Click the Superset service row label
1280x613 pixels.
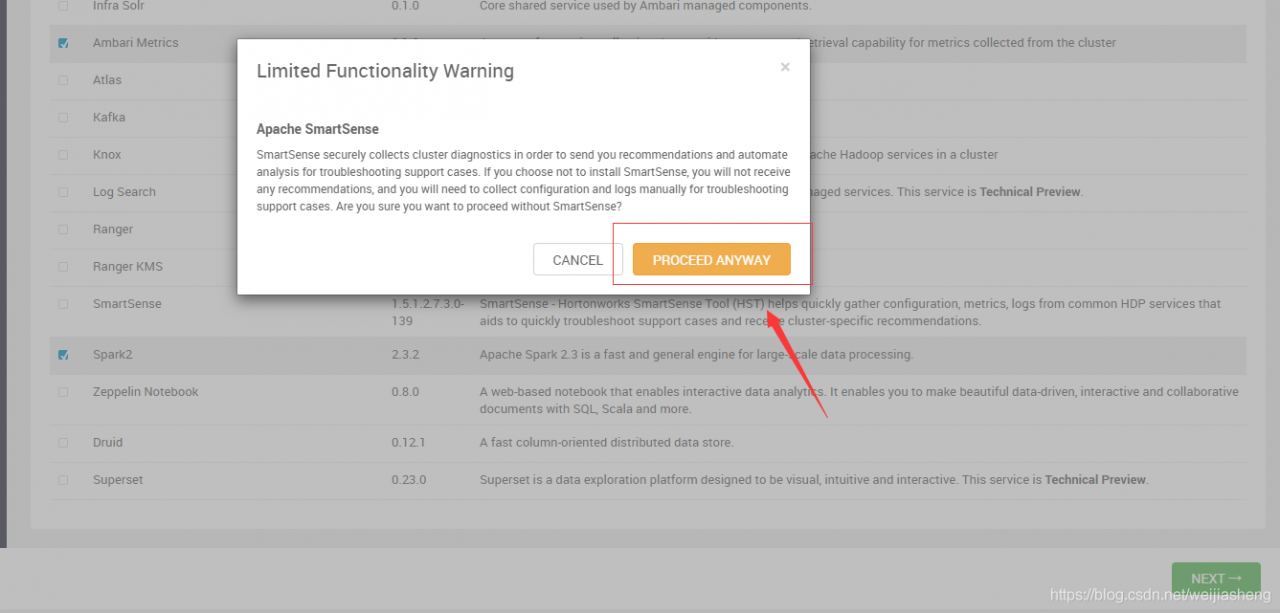click(x=118, y=480)
